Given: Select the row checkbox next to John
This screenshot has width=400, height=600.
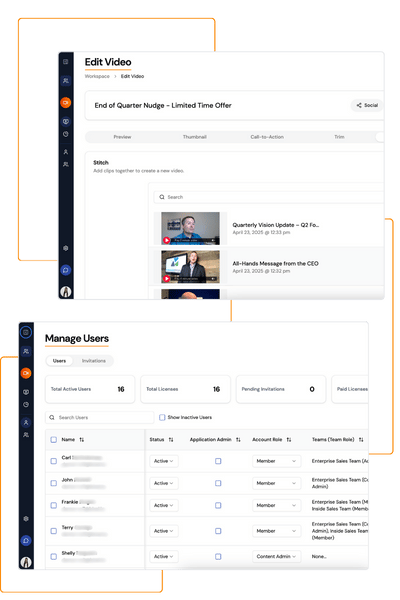Looking at the screenshot, I should point(54,483).
